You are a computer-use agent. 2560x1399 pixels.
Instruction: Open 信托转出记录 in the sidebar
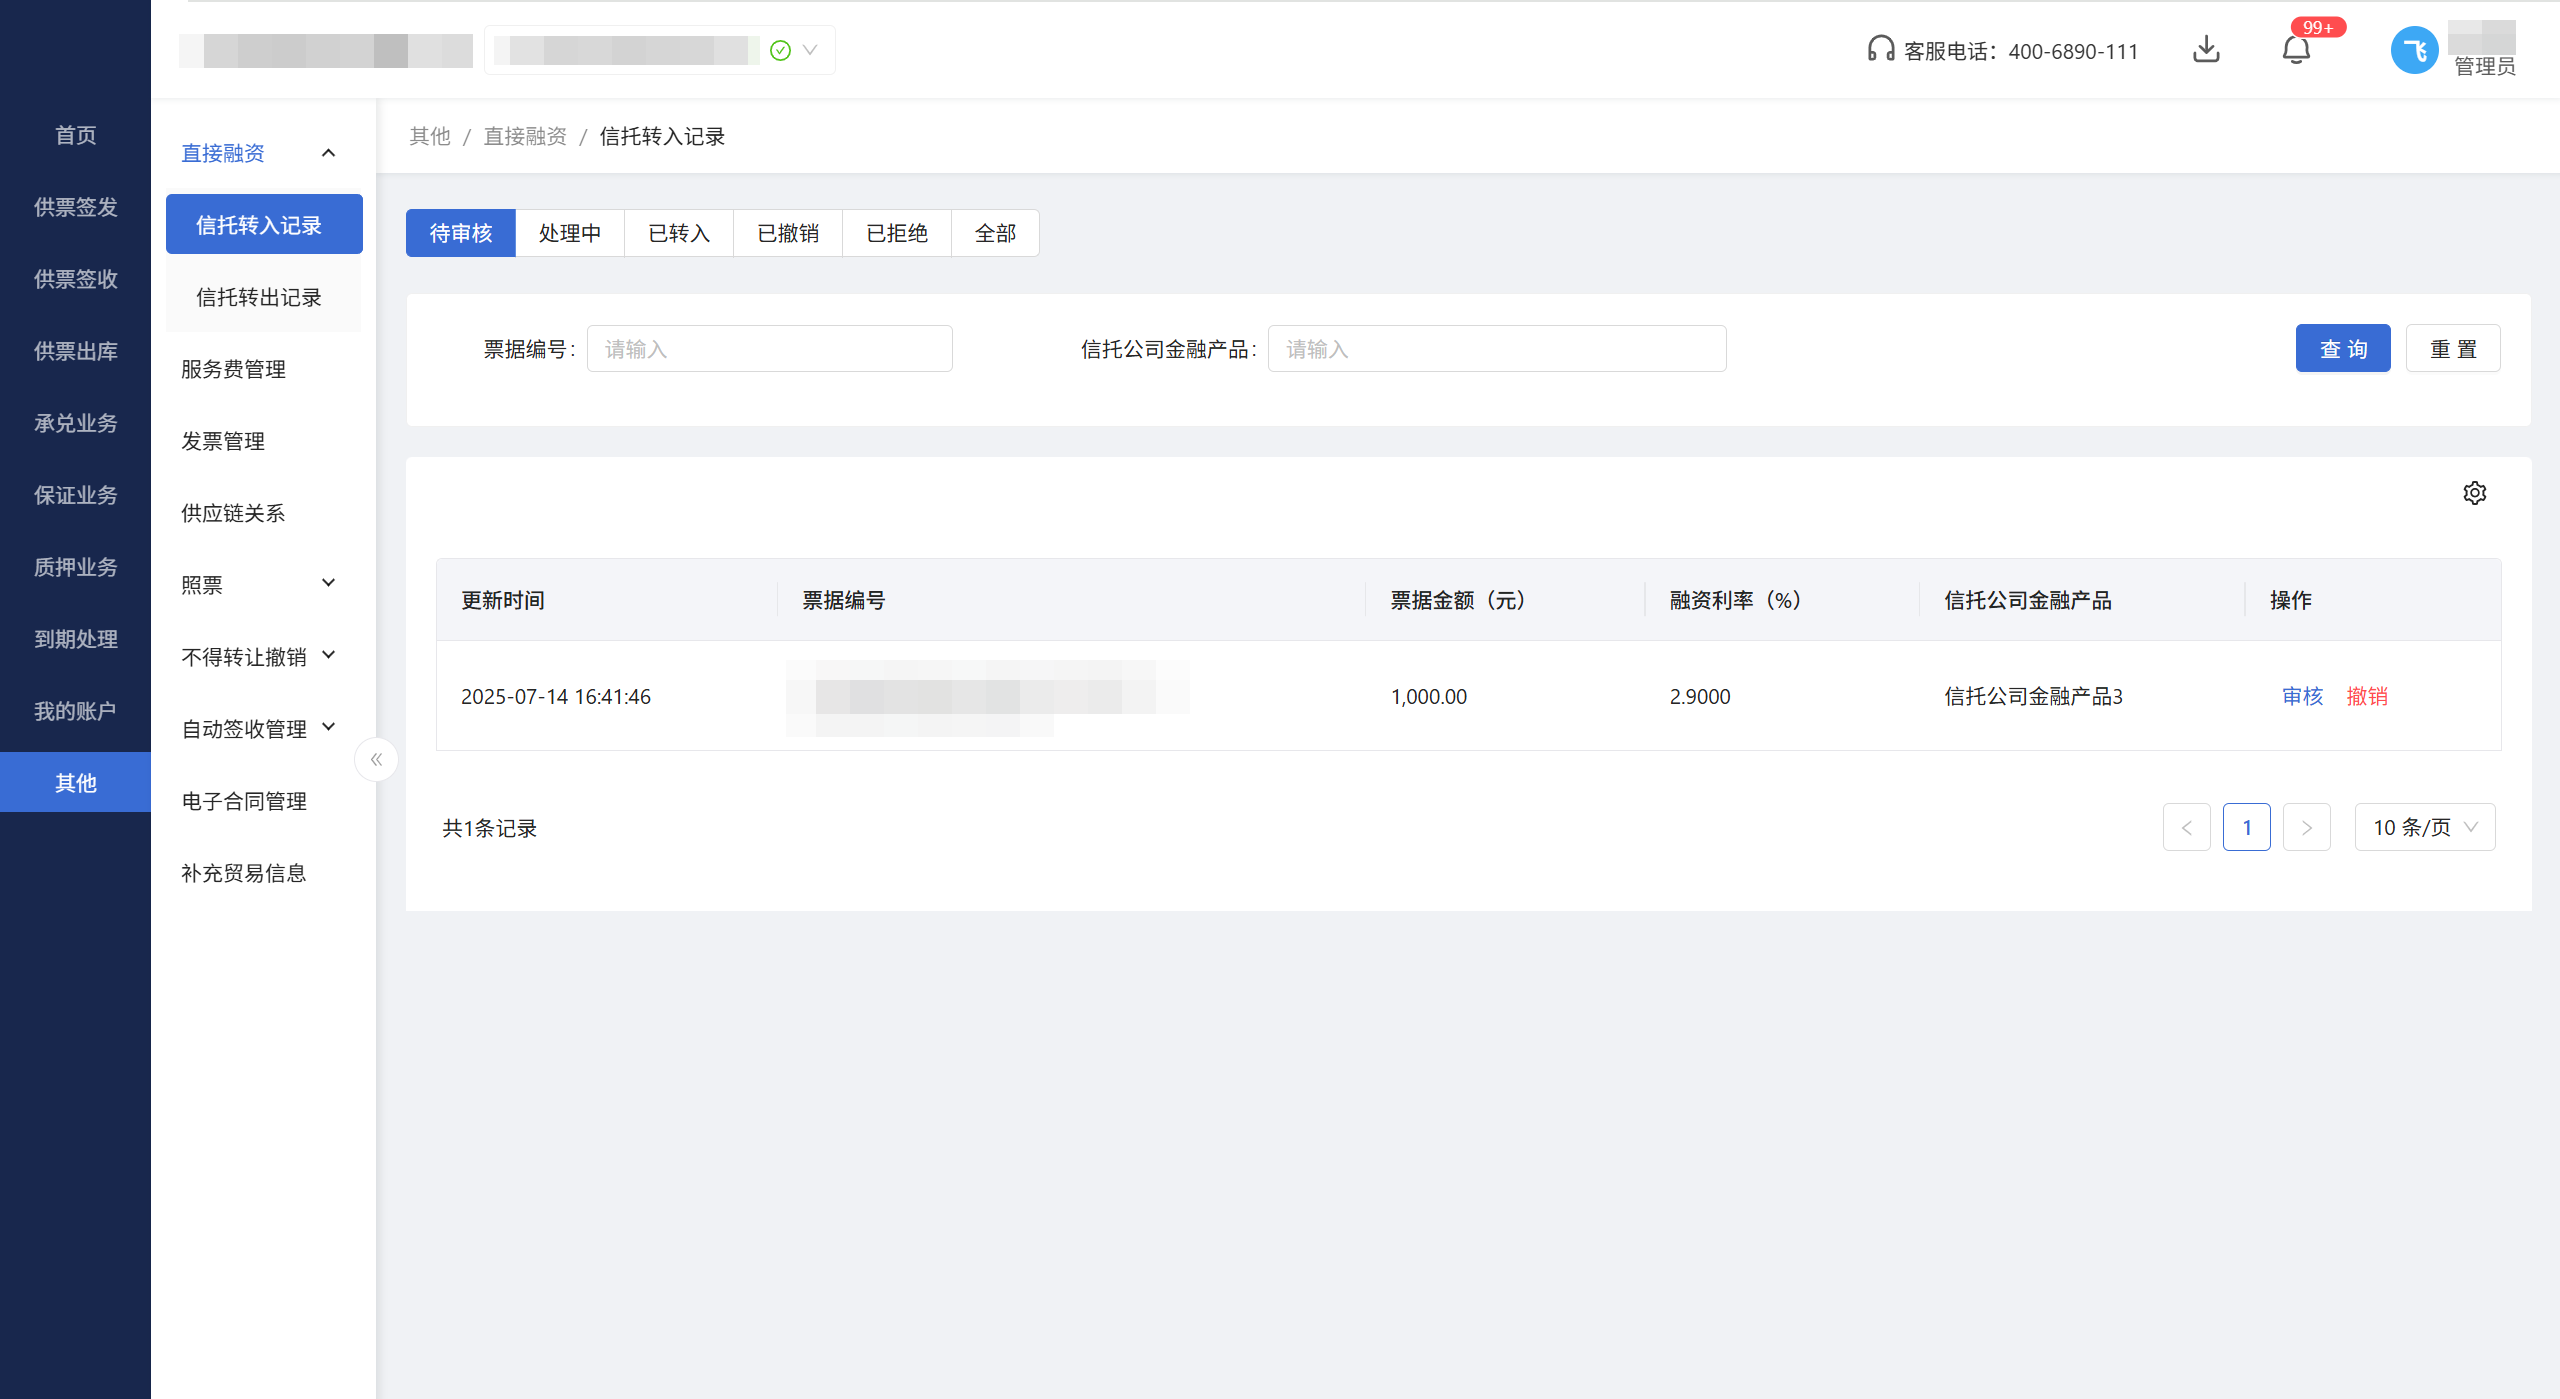pos(259,297)
